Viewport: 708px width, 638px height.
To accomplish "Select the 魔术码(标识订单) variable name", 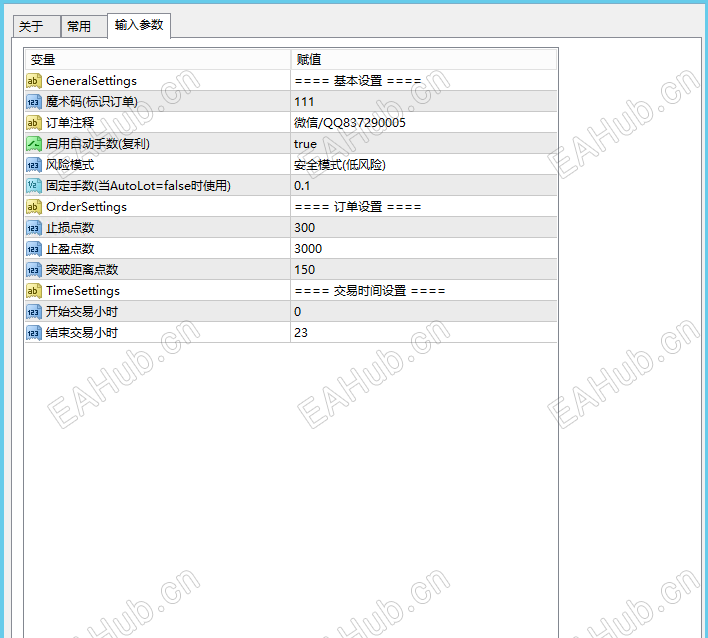I will point(92,102).
